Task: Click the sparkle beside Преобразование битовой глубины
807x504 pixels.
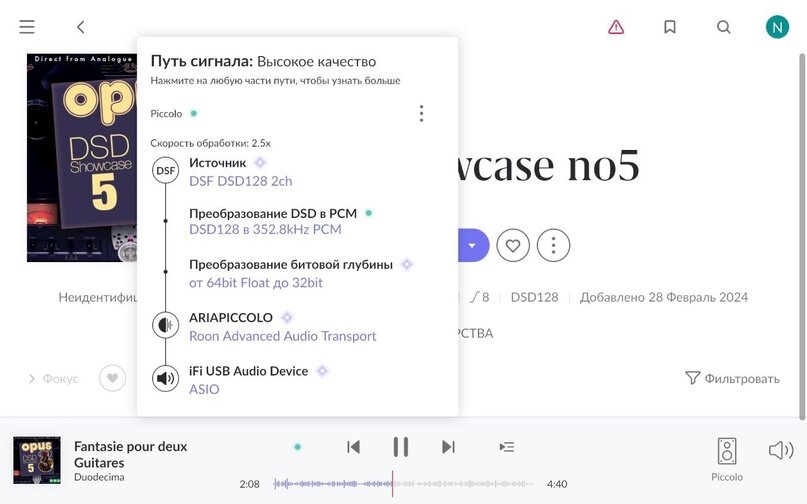Action: (x=407, y=264)
